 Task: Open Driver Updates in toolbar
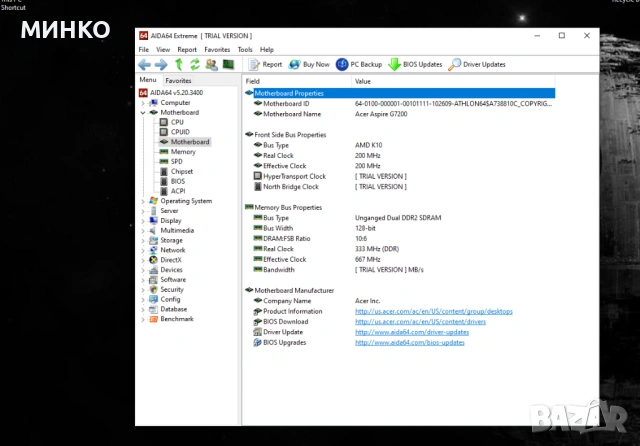477,64
